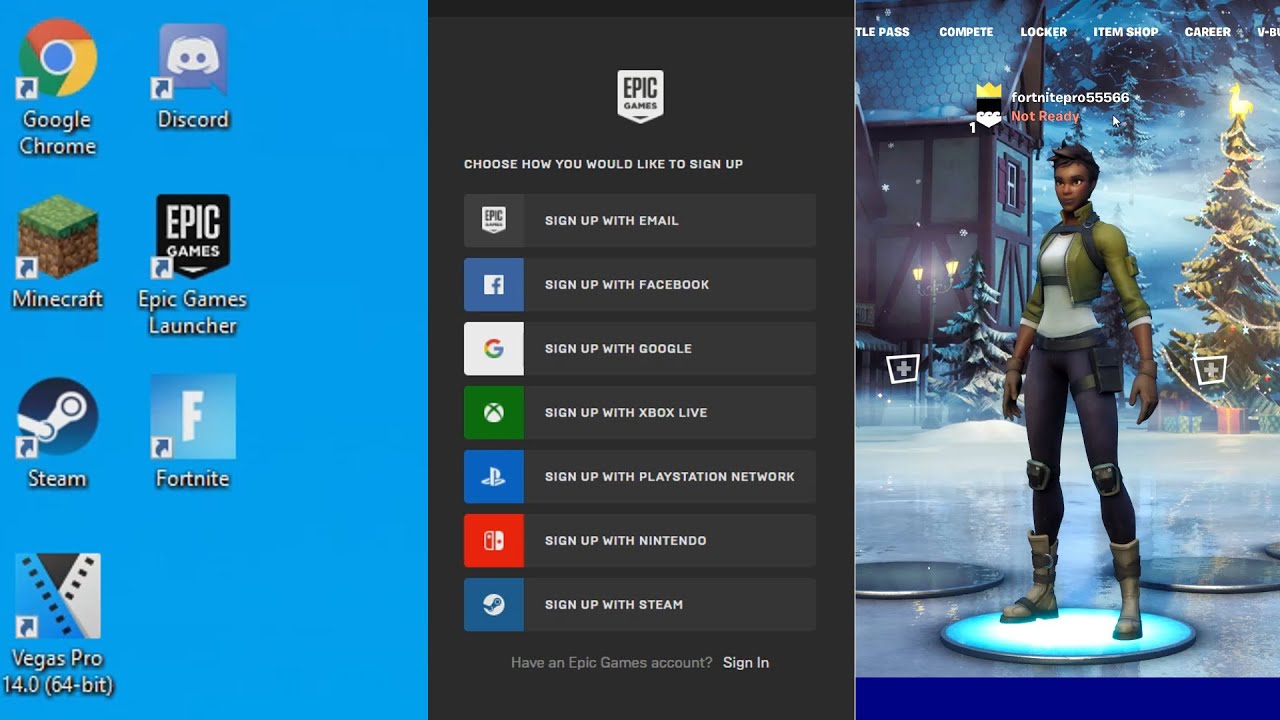Click the plus invite slot right of the character
1280x720 pixels.
click(x=1211, y=371)
